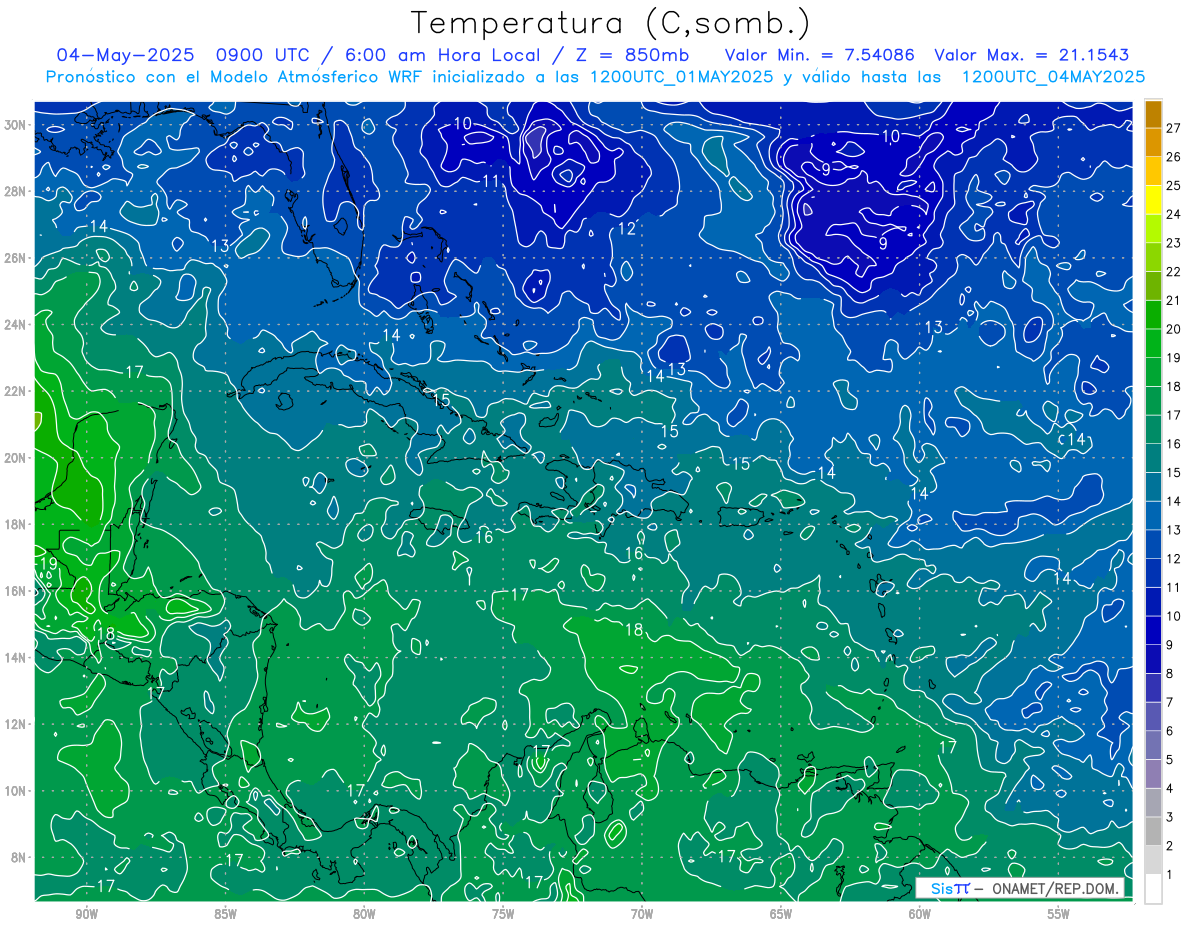Click the color scale label "21"
The image size is (1200, 927).
tap(1174, 300)
